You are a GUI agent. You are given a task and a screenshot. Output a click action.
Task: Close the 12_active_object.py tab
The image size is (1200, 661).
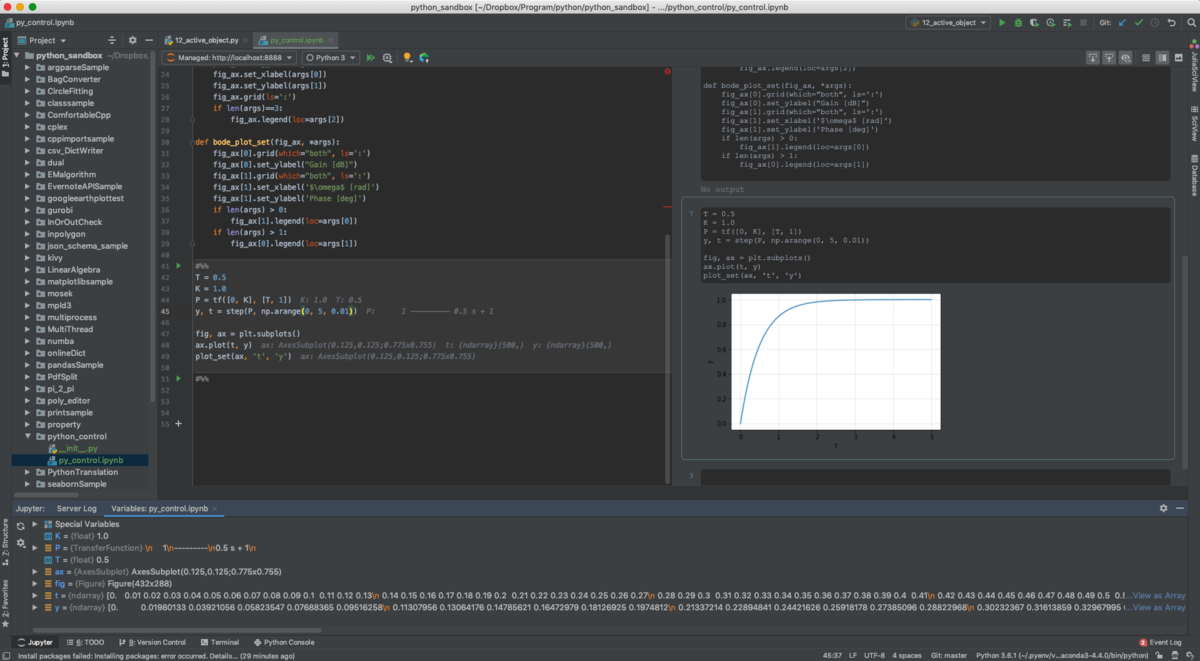tap(246, 40)
